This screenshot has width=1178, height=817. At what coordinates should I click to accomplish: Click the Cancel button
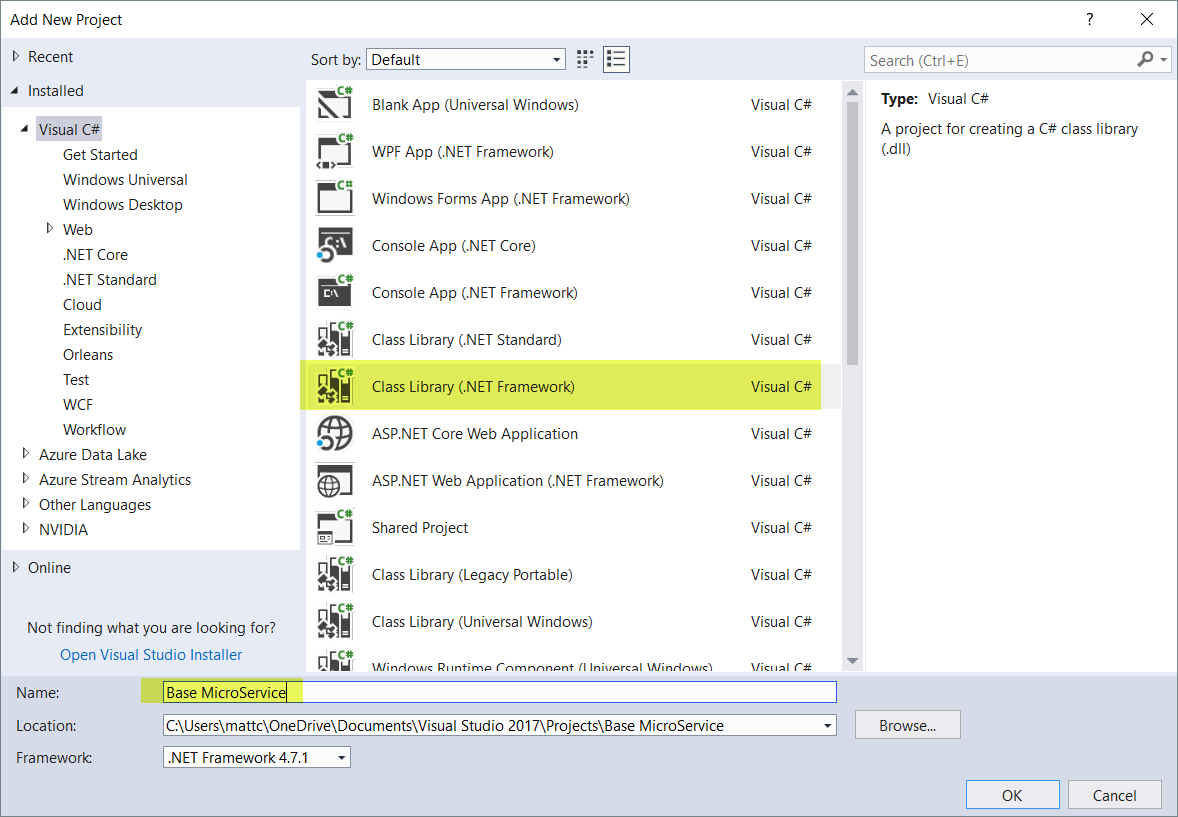point(1114,795)
